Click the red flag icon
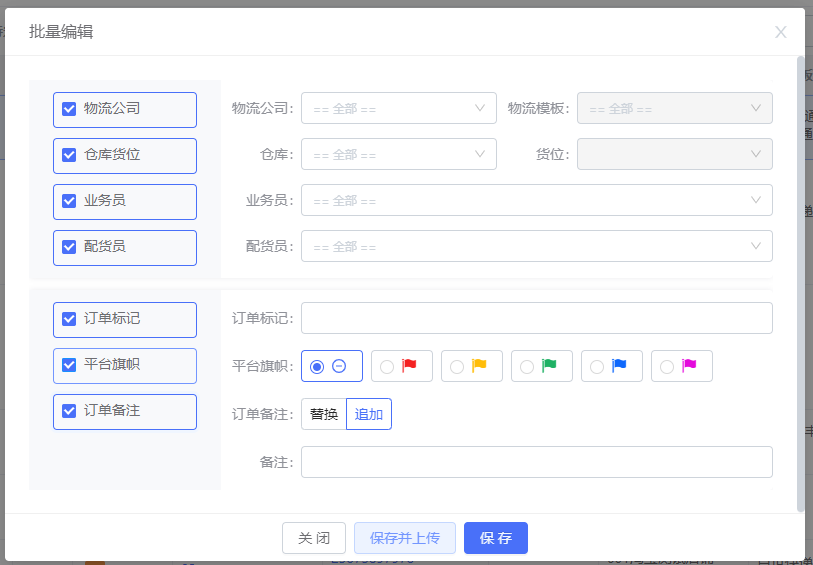The width and height of the screenshot is (813, 565). tap(409, 366)
